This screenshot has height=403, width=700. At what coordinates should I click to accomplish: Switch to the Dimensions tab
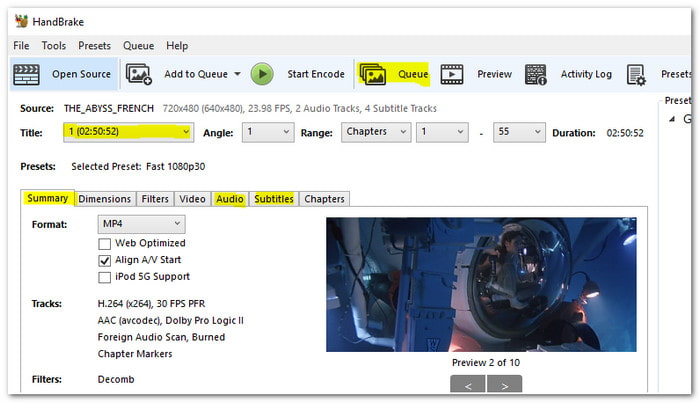(x=104, y=199)
